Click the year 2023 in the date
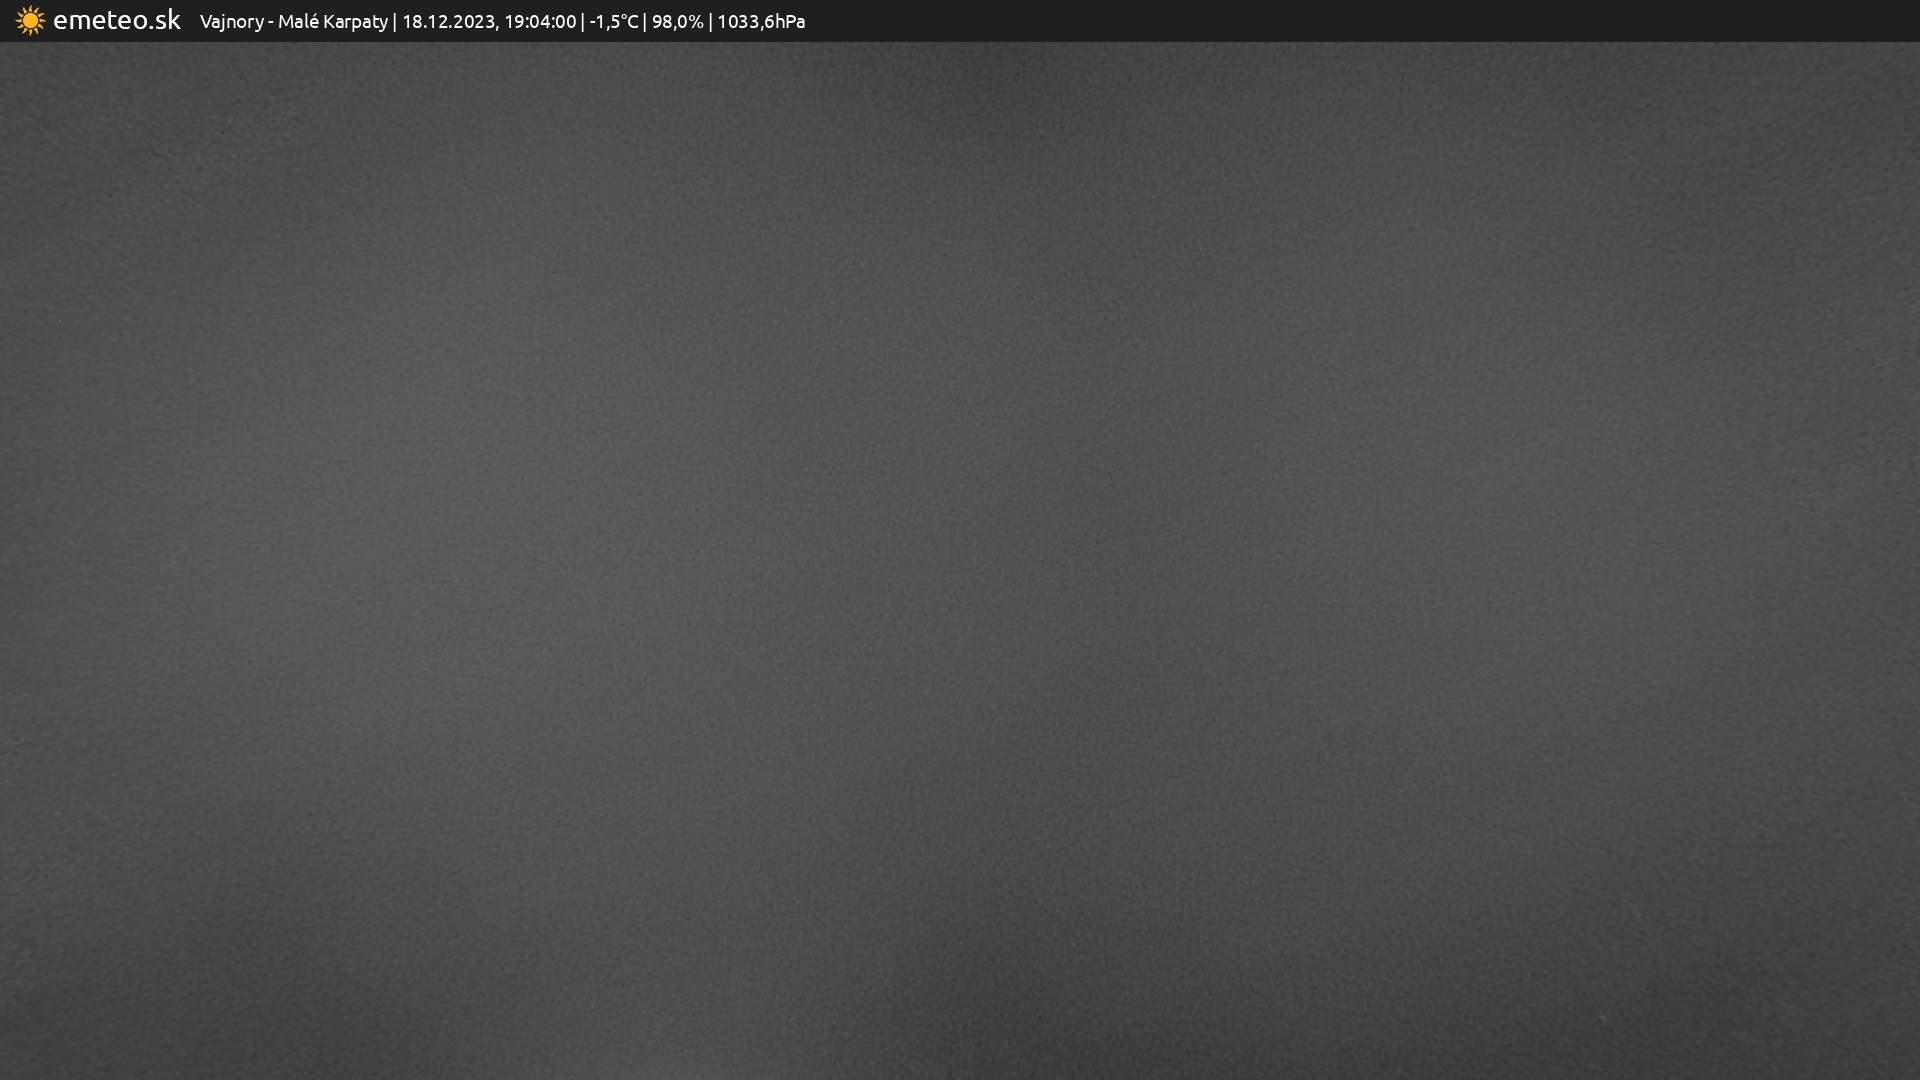 click(x=473, y=22)
